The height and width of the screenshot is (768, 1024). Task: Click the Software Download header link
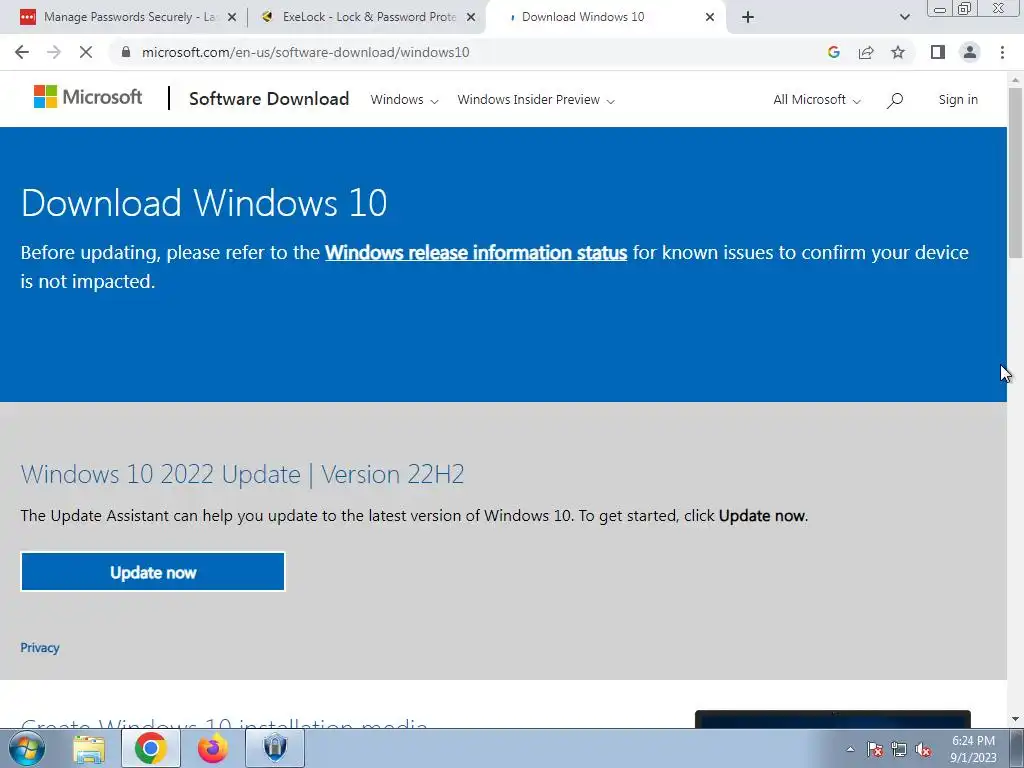269,99
